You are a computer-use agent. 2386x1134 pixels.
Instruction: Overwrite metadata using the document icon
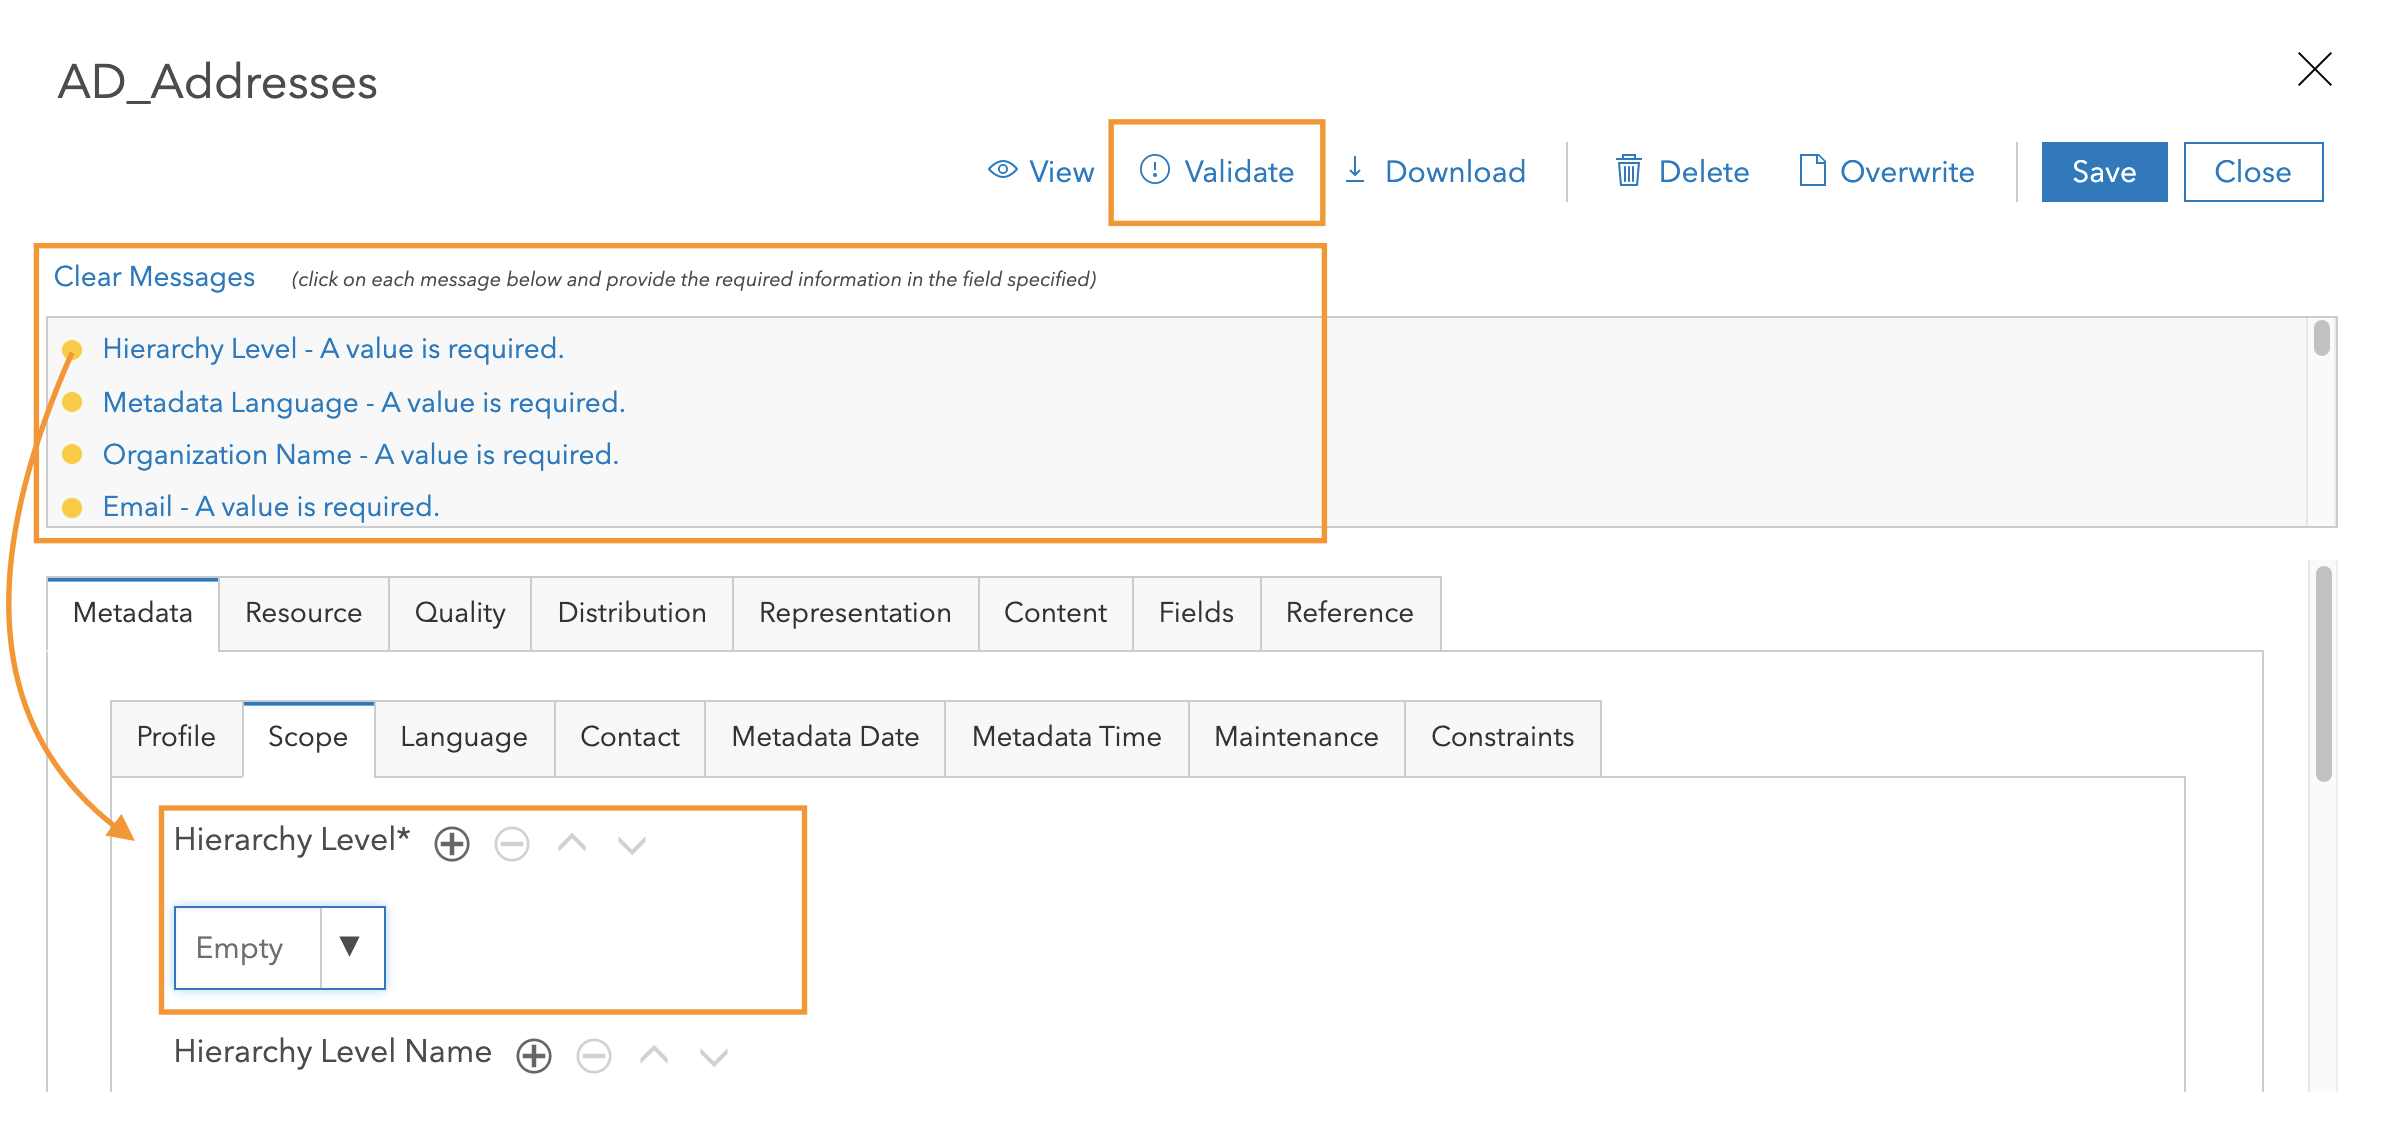tap(1810, 171)
